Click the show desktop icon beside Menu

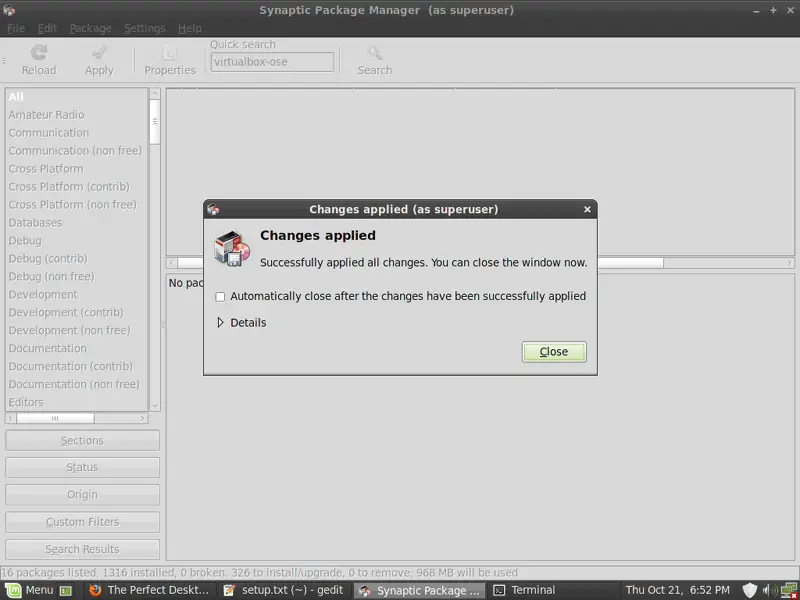point(66,591)
